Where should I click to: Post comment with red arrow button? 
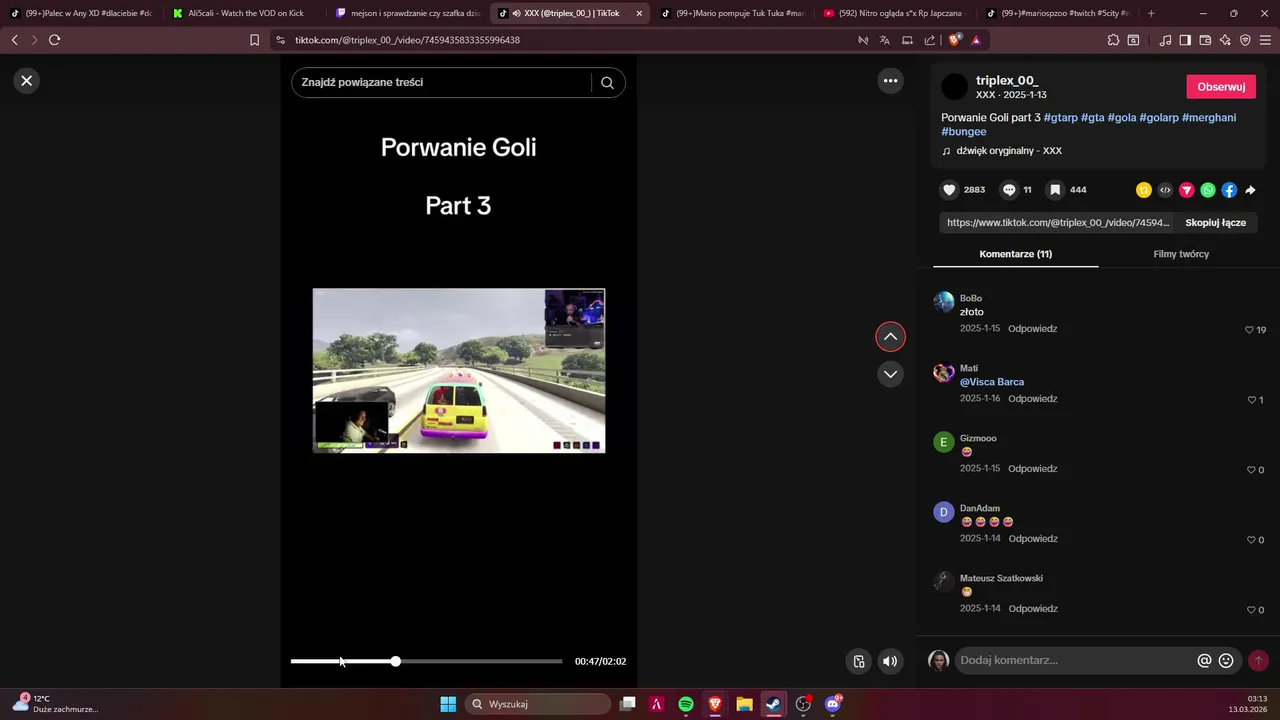[x=1258, y=661]
